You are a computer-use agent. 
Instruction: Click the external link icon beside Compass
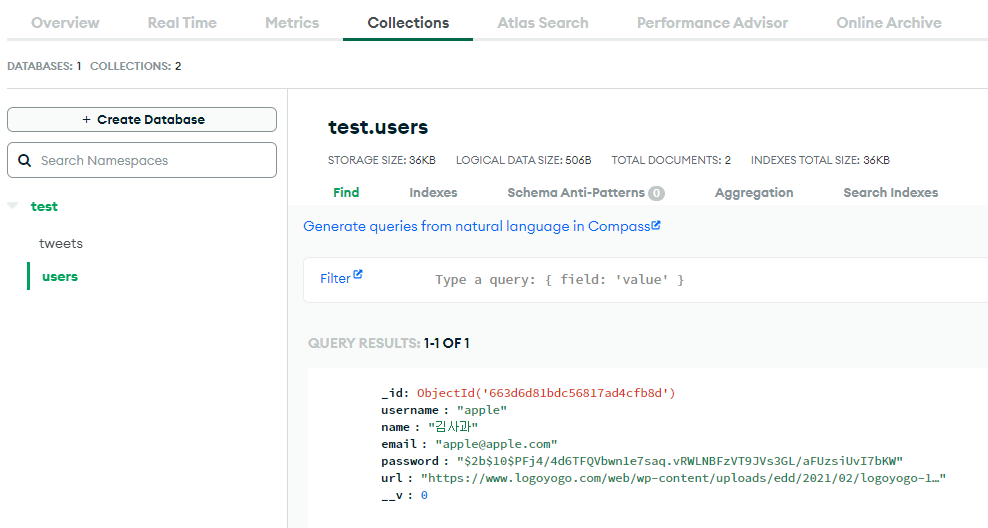(656, 225)
